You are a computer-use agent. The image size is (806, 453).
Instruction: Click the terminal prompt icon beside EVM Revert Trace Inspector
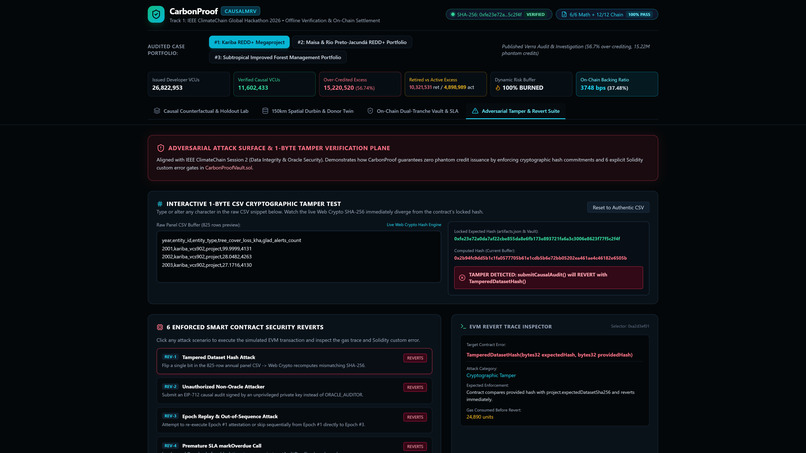tap(463, 327)
